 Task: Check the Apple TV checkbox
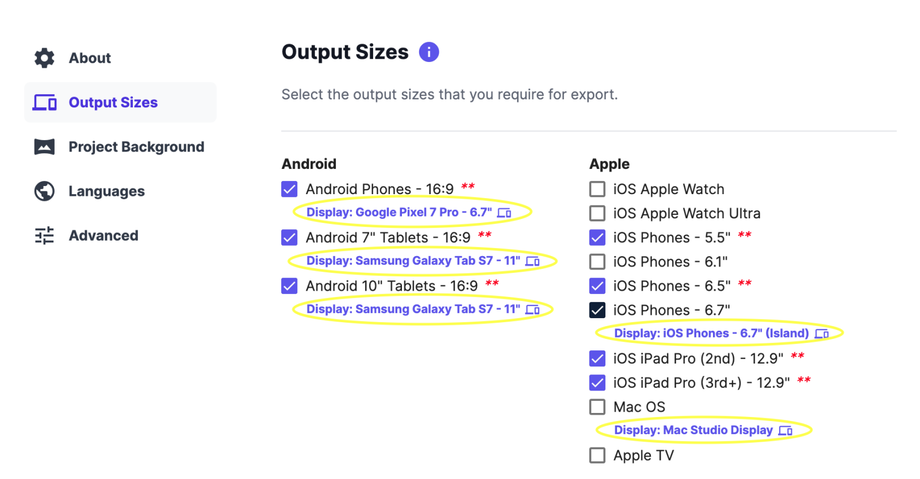[x=598, y=456]
